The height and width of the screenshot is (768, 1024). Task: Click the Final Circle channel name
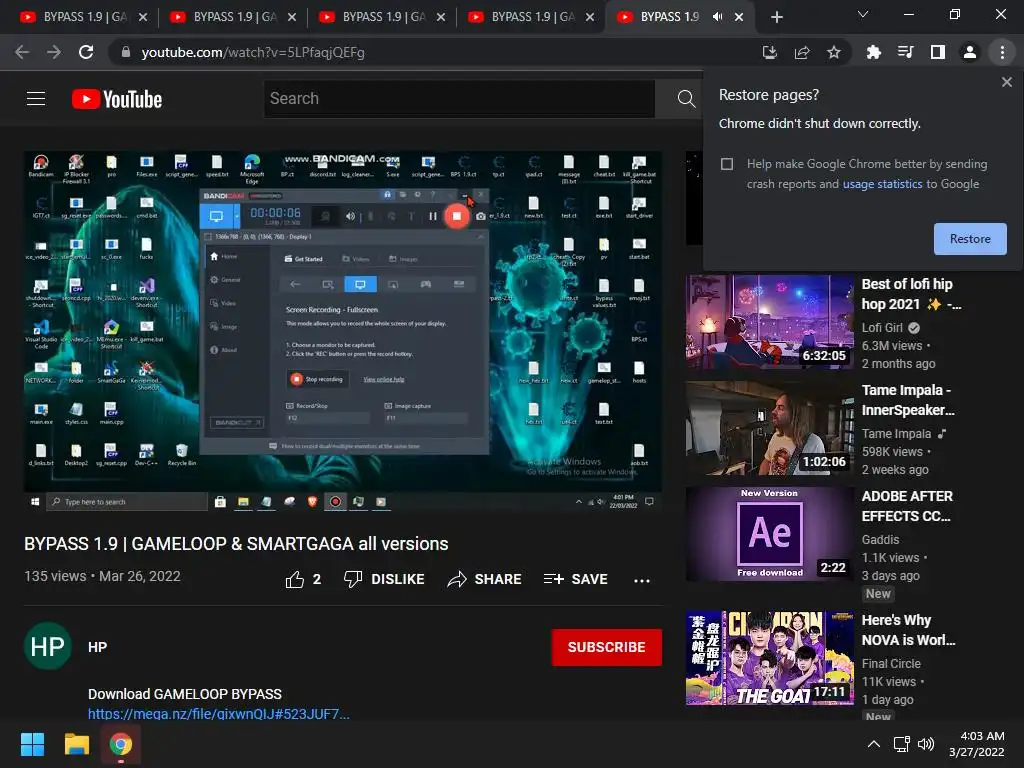[x=891, y=664]
